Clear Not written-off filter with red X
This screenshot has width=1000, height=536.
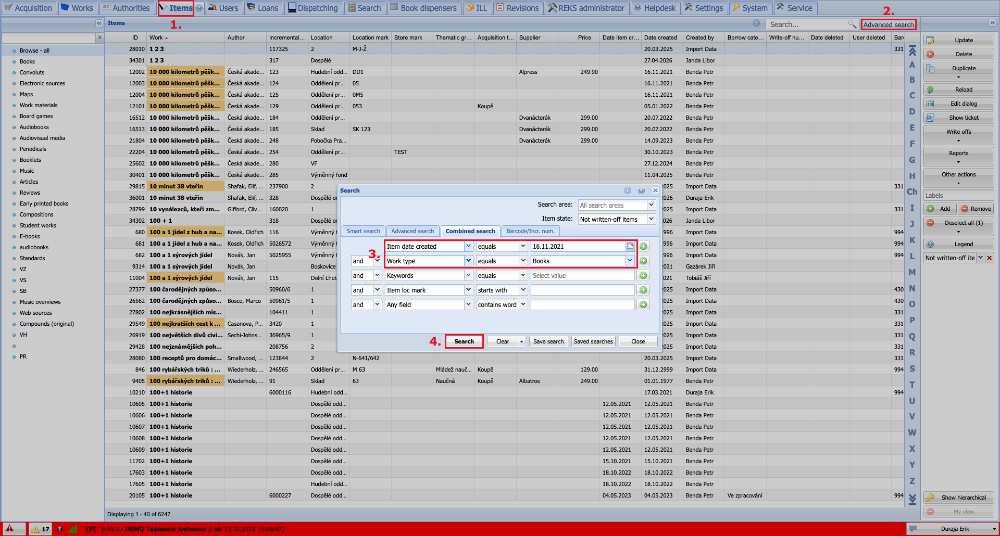pyautogui.click(x=990, y=257)
